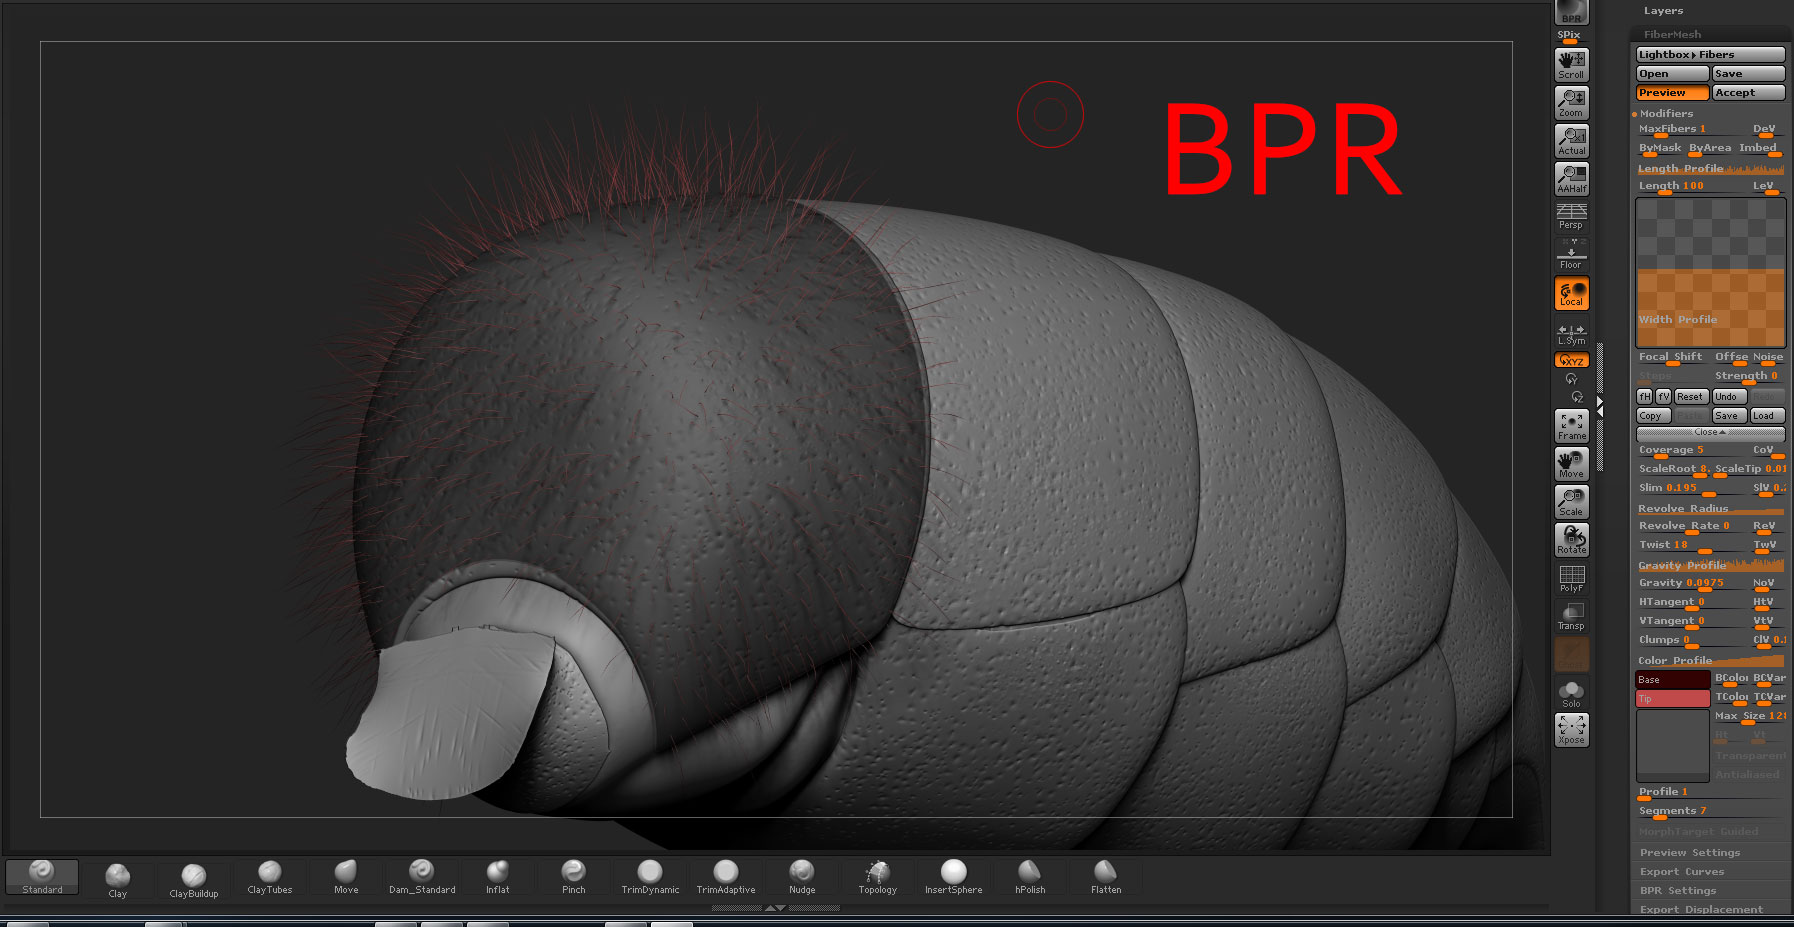Open Lightbox Fibers presets
Image resolution: width=1794 pixels, height=927 pixels.
tap(1710, 55)
